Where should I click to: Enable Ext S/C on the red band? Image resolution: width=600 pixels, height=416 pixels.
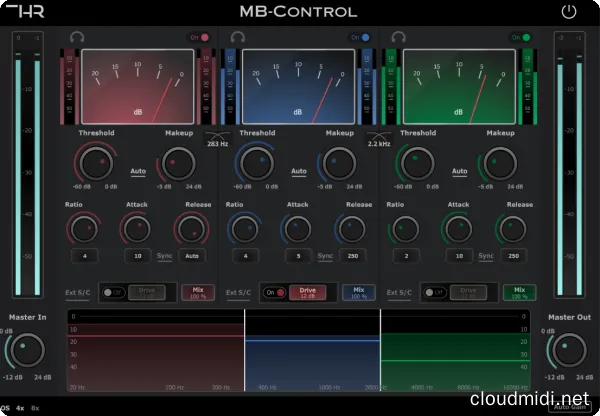click(x=78, y=293)
